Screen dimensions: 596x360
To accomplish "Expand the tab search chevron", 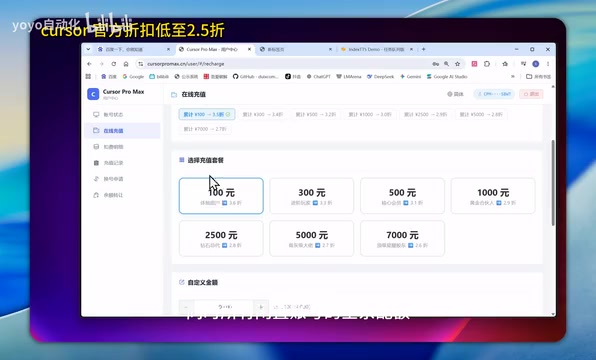I will click(88, 49).
